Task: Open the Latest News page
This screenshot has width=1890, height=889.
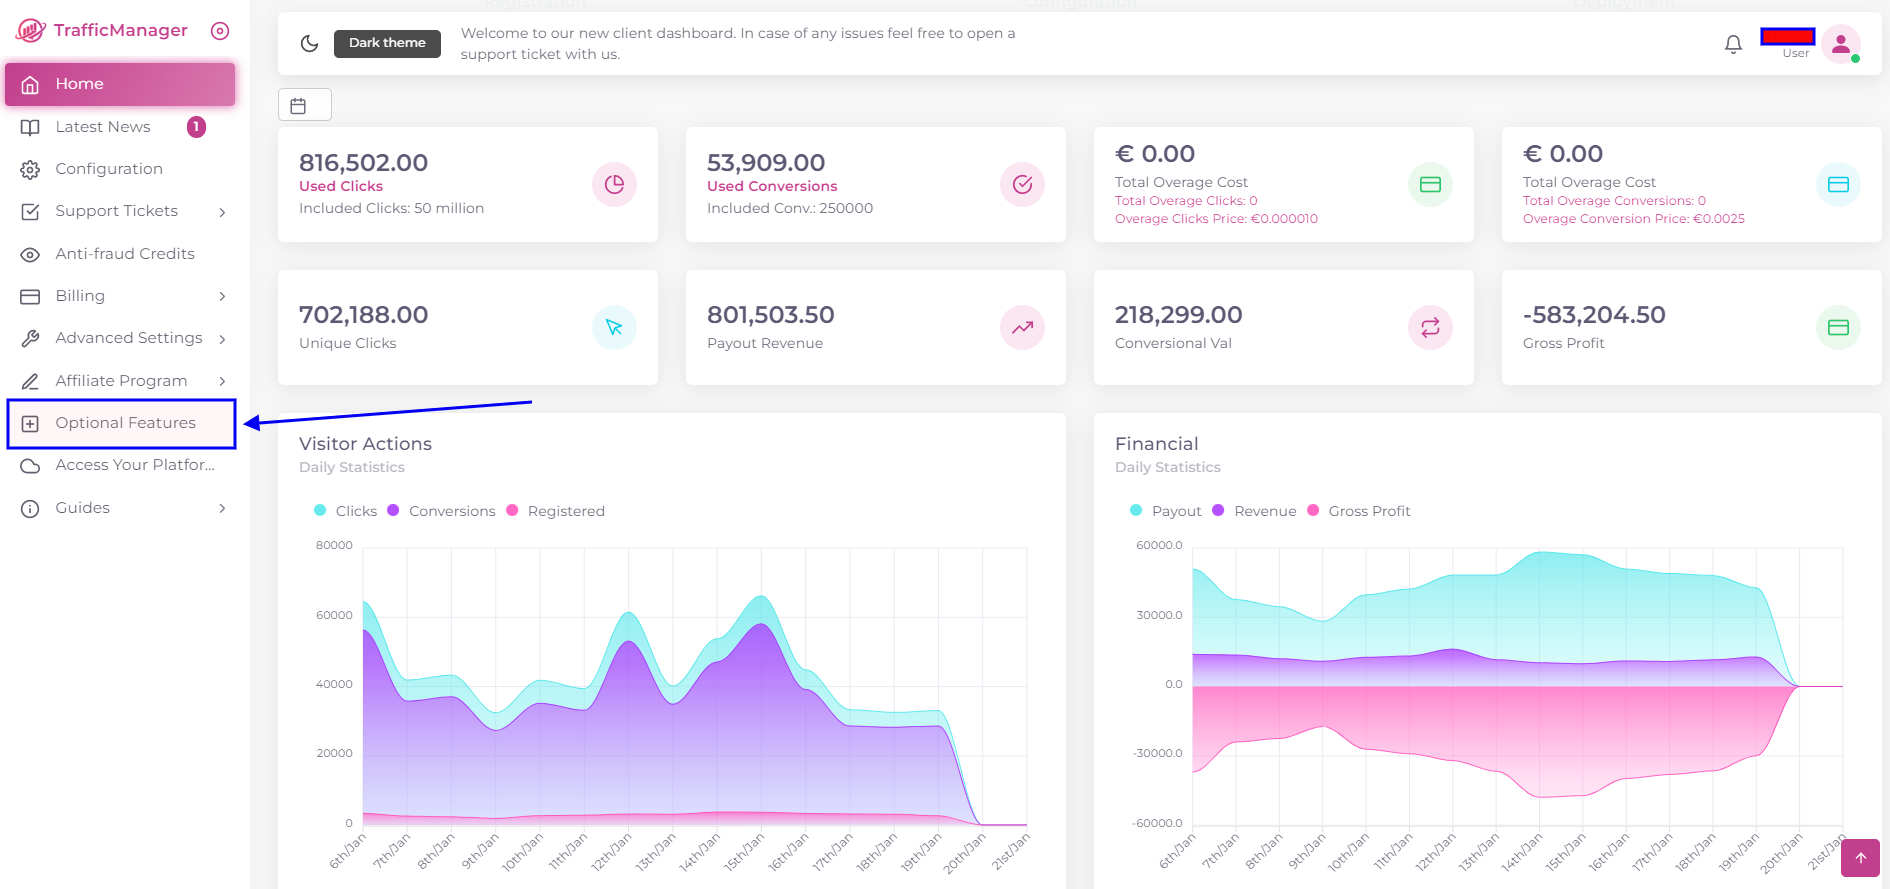Action: tap(103, 127)
